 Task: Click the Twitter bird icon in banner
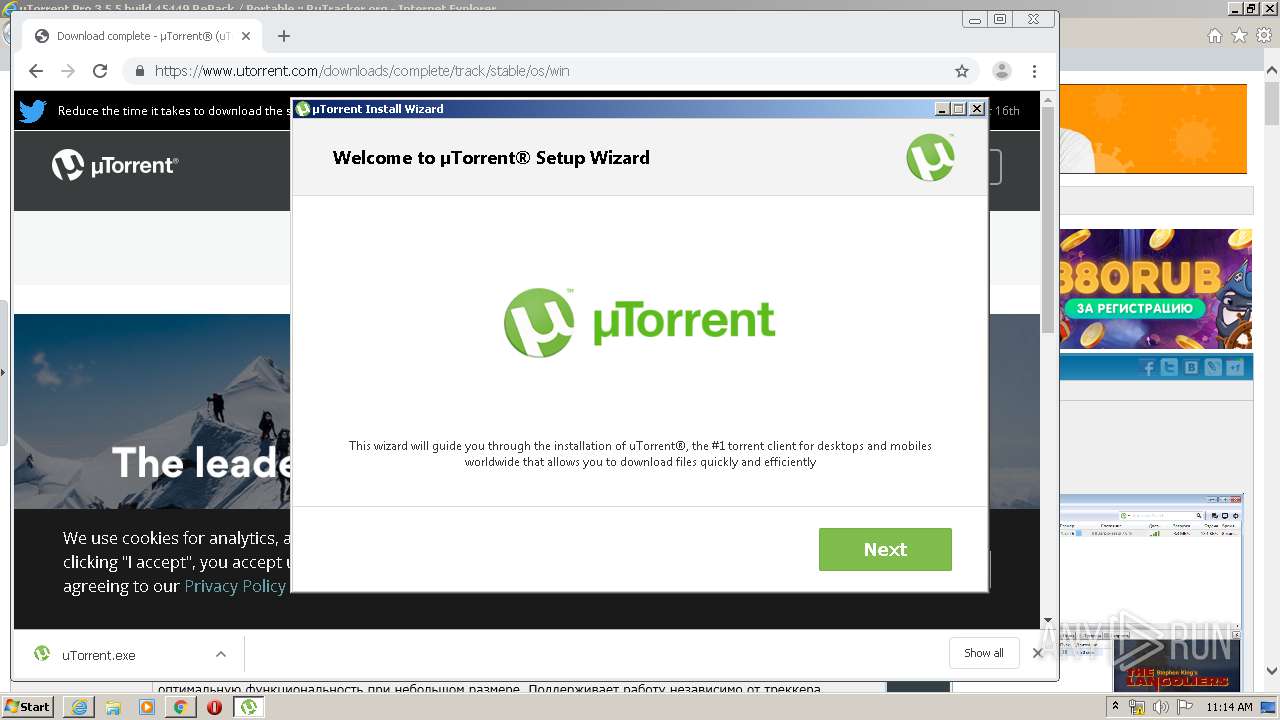click(x=33, y=111)
